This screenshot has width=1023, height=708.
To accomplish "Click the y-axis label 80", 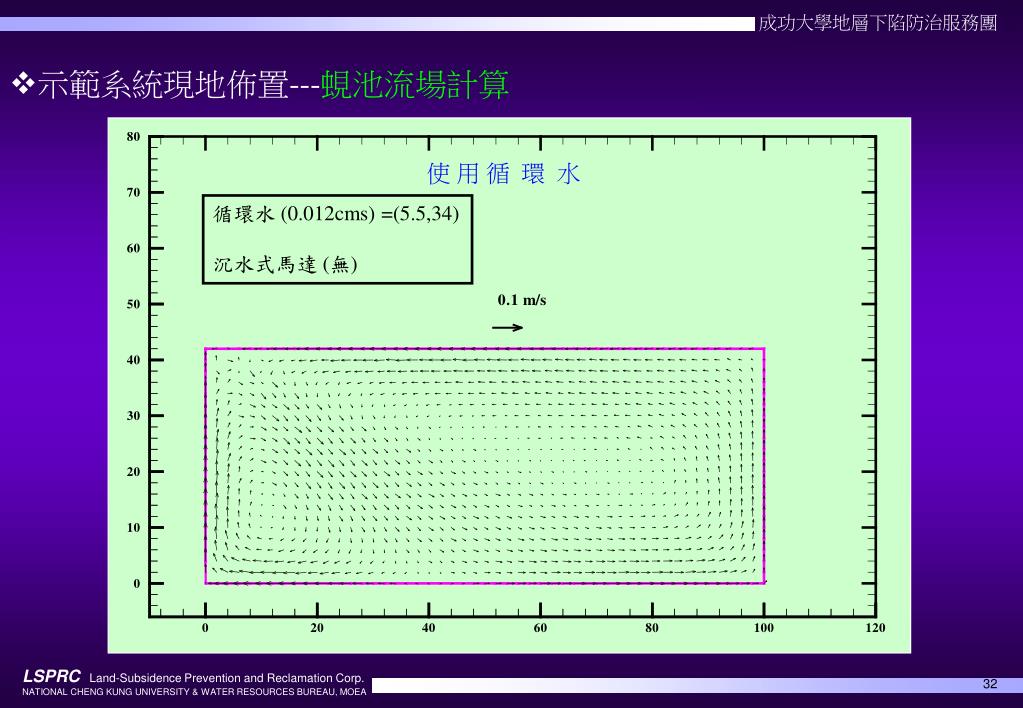I will coord(134,136).
